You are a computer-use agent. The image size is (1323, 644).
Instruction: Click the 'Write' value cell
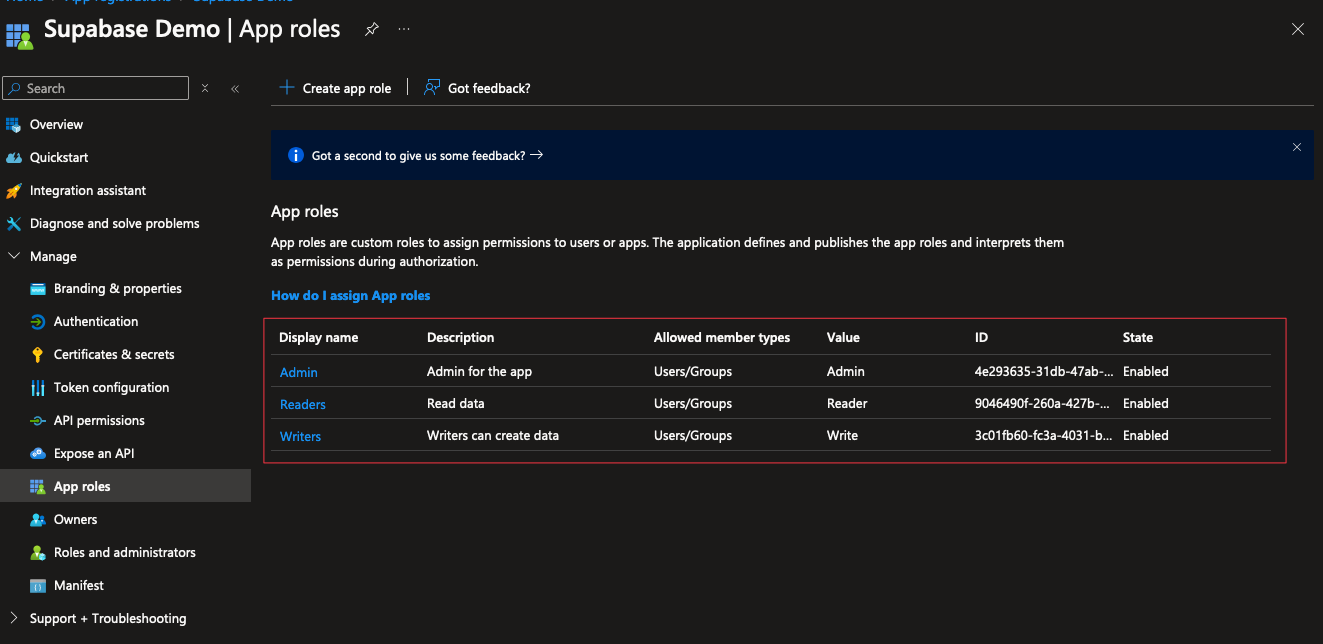tap(842, 436)
